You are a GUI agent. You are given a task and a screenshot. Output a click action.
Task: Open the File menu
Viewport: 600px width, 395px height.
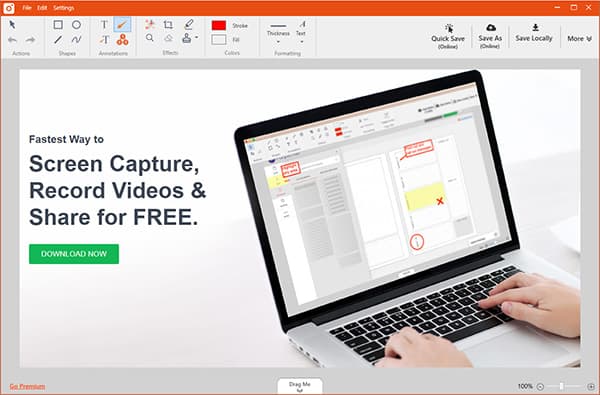pos(27,8)
